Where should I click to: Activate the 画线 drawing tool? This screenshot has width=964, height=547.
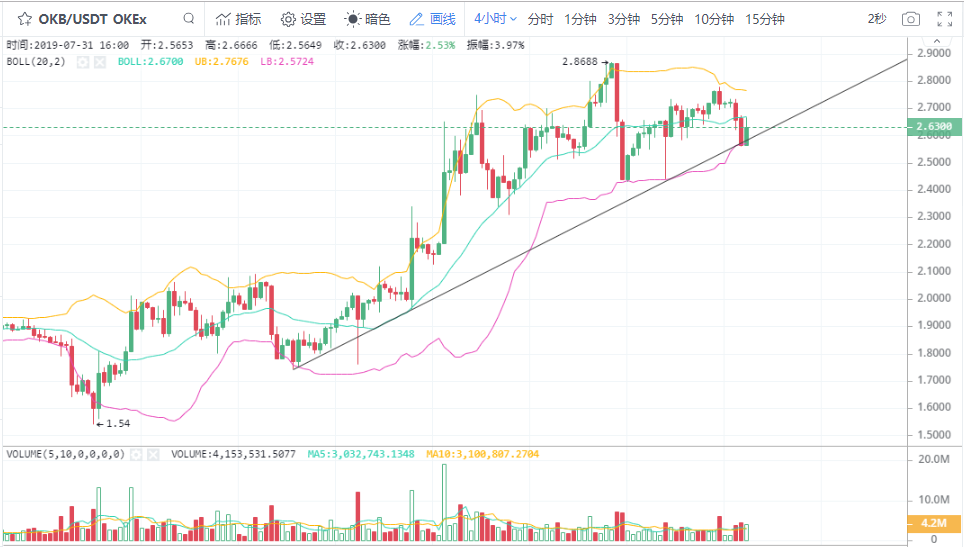point(432,19)
